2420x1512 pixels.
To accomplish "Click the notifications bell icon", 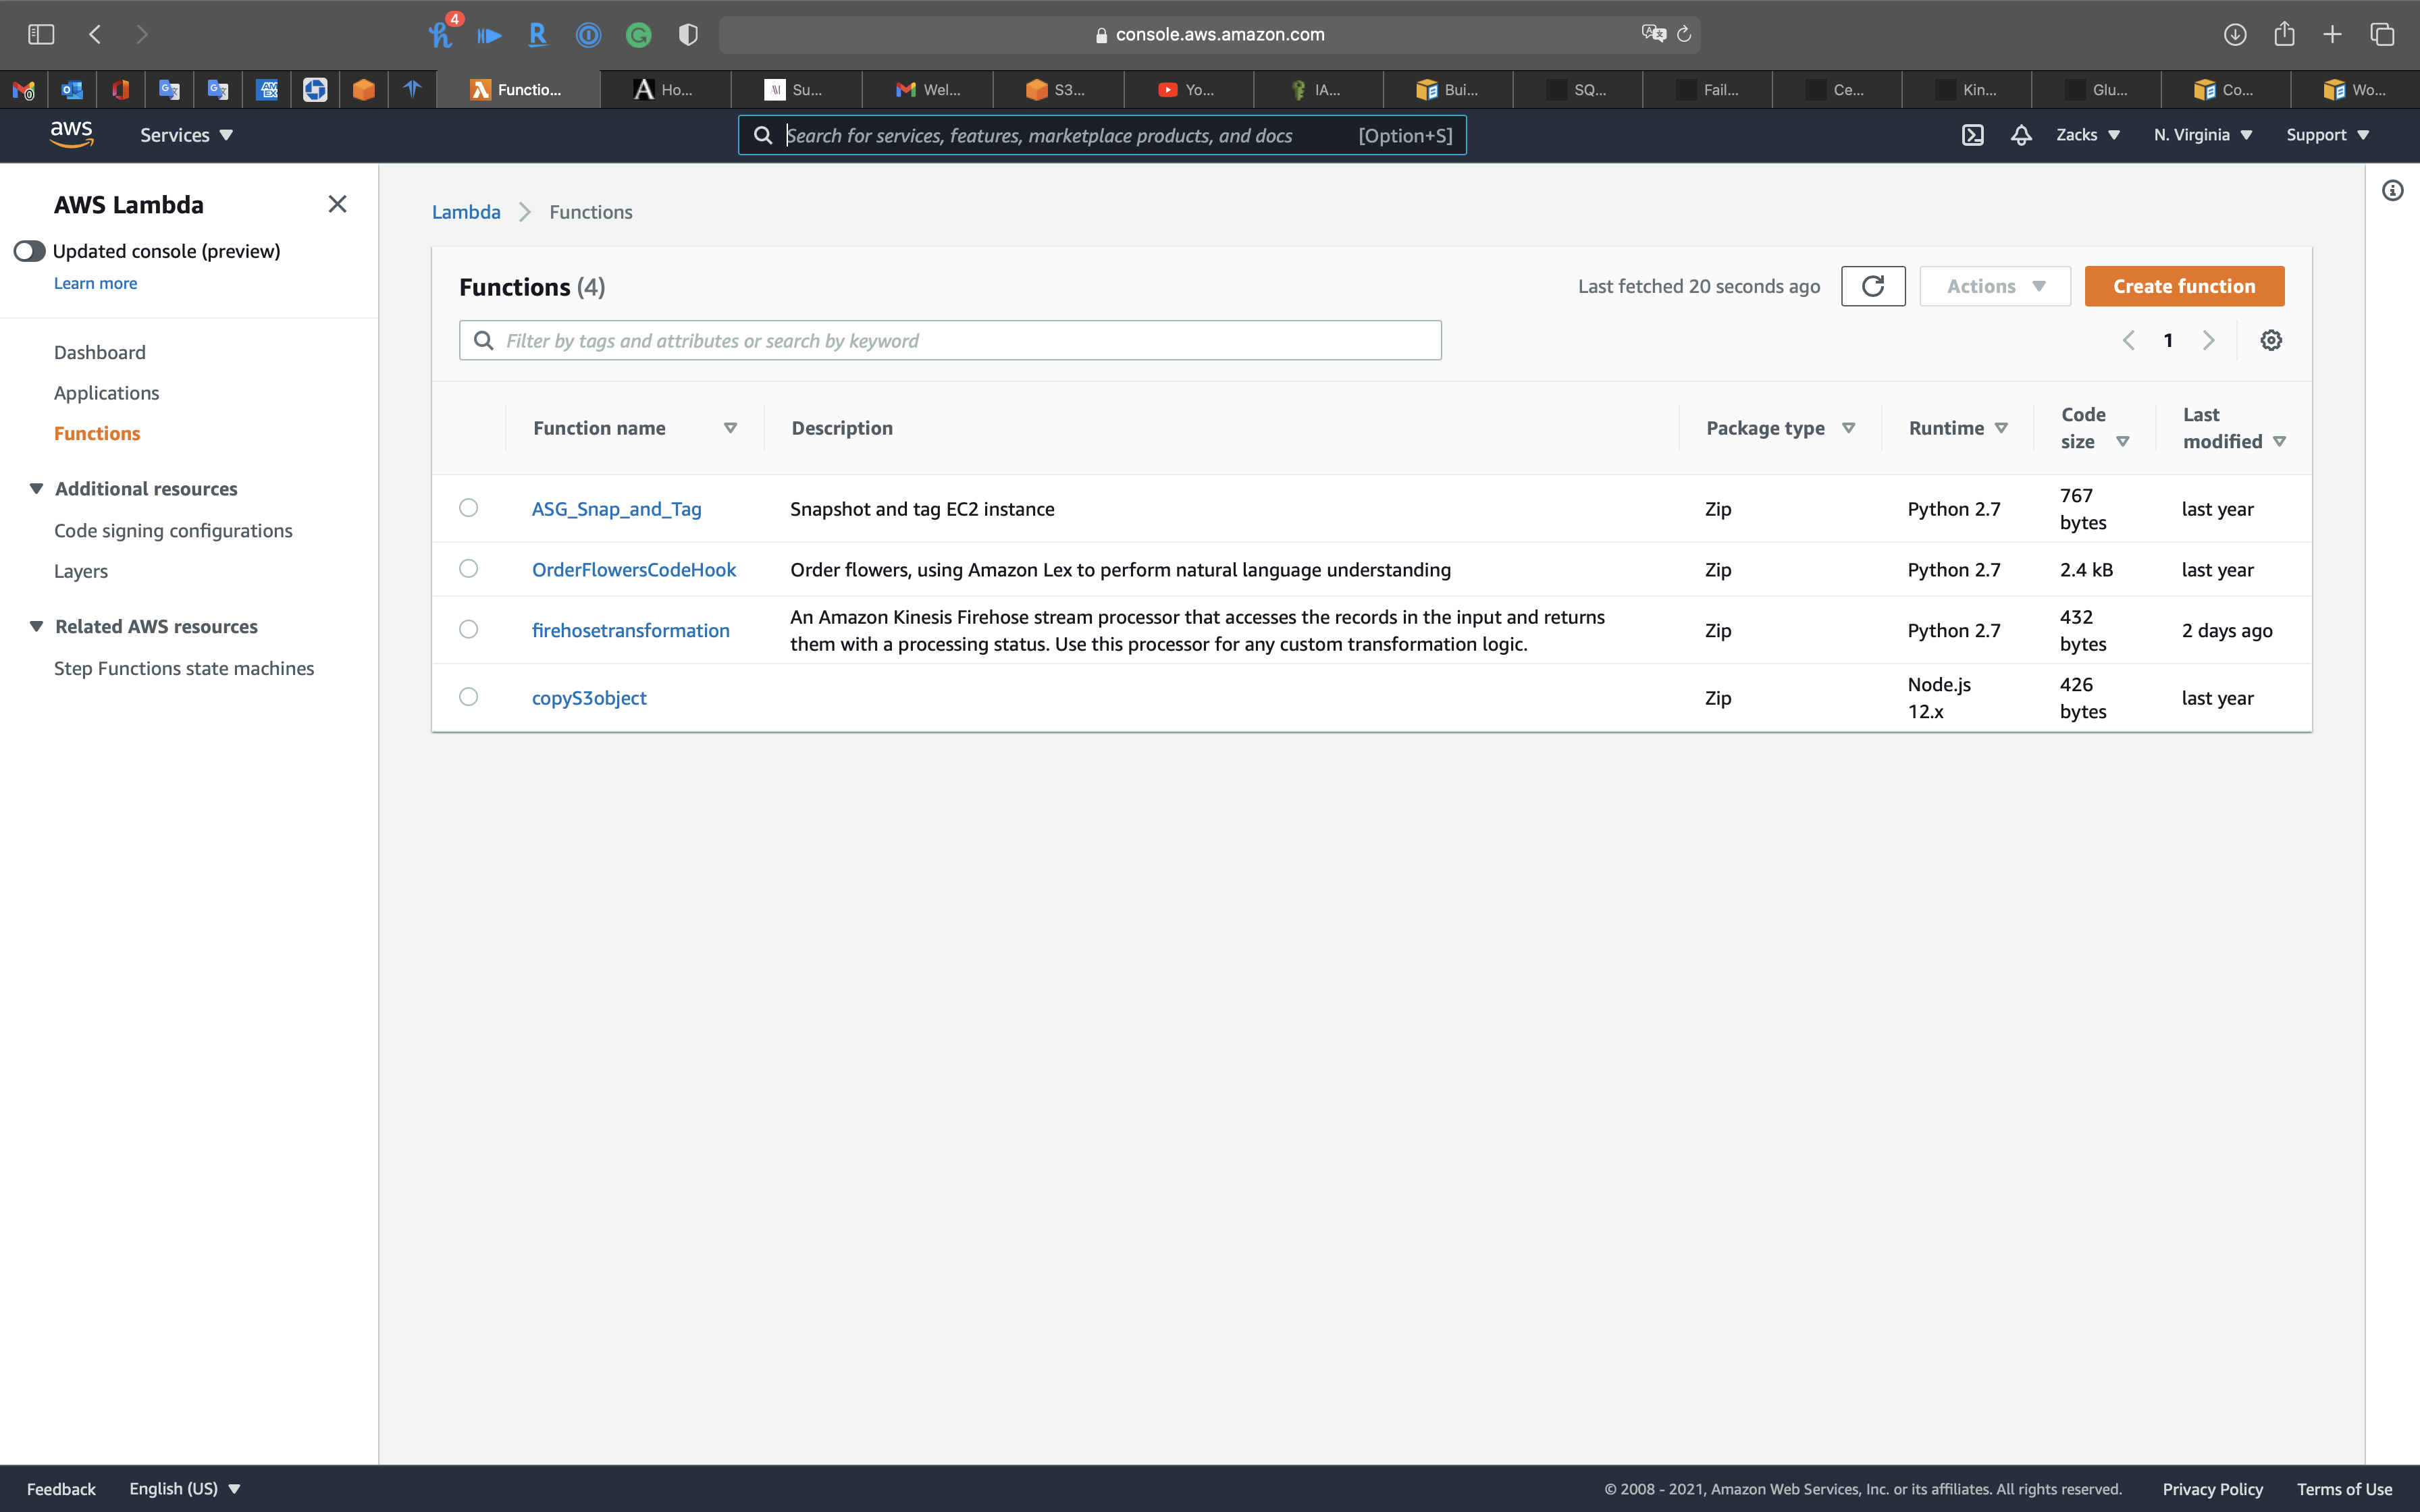I will point(2020,135).
